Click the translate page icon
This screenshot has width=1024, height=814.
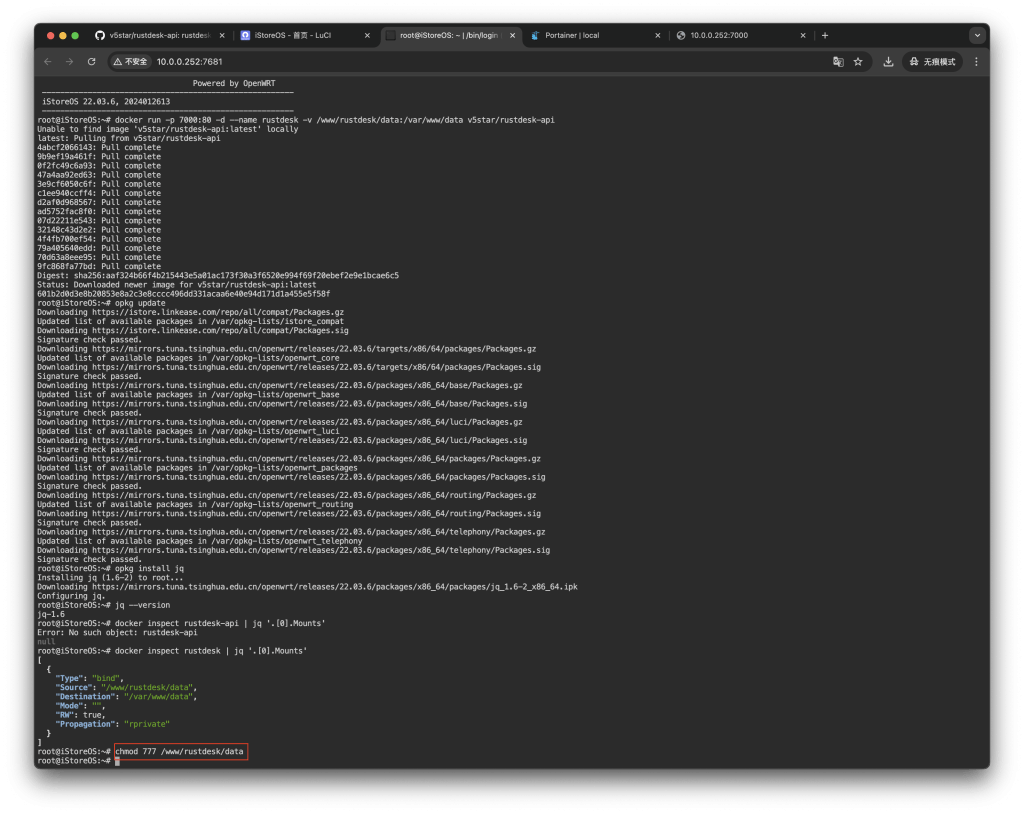838,62
